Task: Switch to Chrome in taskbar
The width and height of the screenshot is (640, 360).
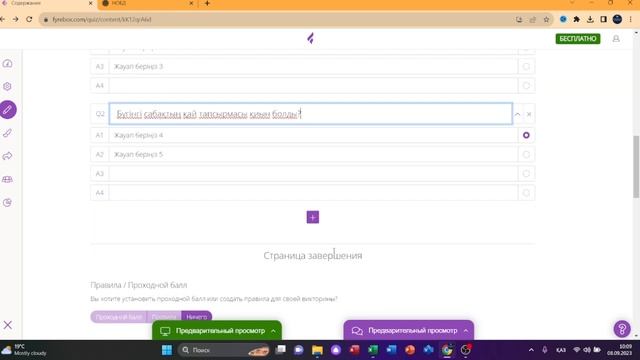Action: (x=447, y=350)
